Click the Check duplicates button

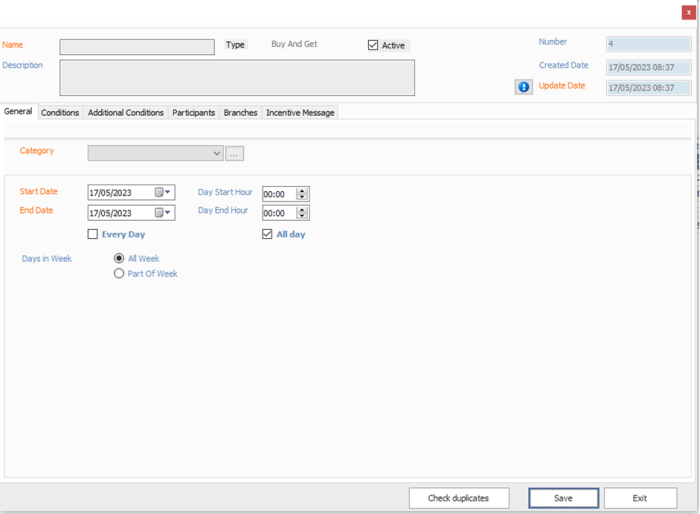coord(459,498)
